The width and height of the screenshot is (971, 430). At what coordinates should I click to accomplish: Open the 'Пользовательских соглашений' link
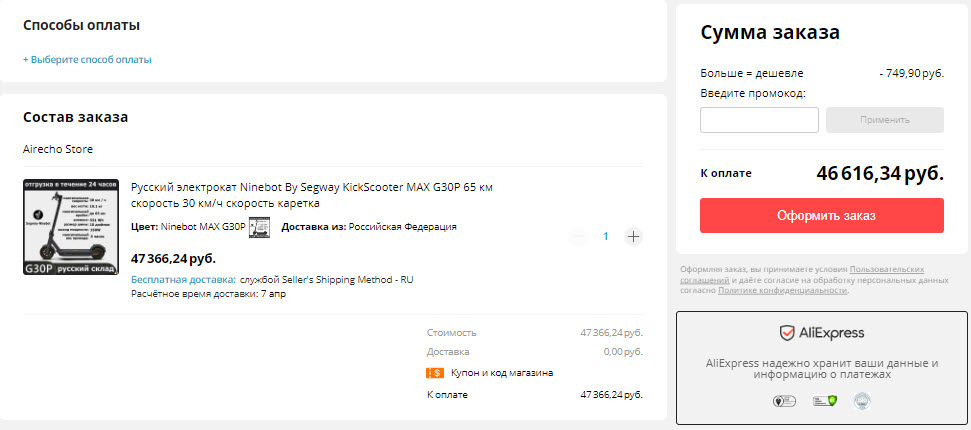click(x=886, y=270)
